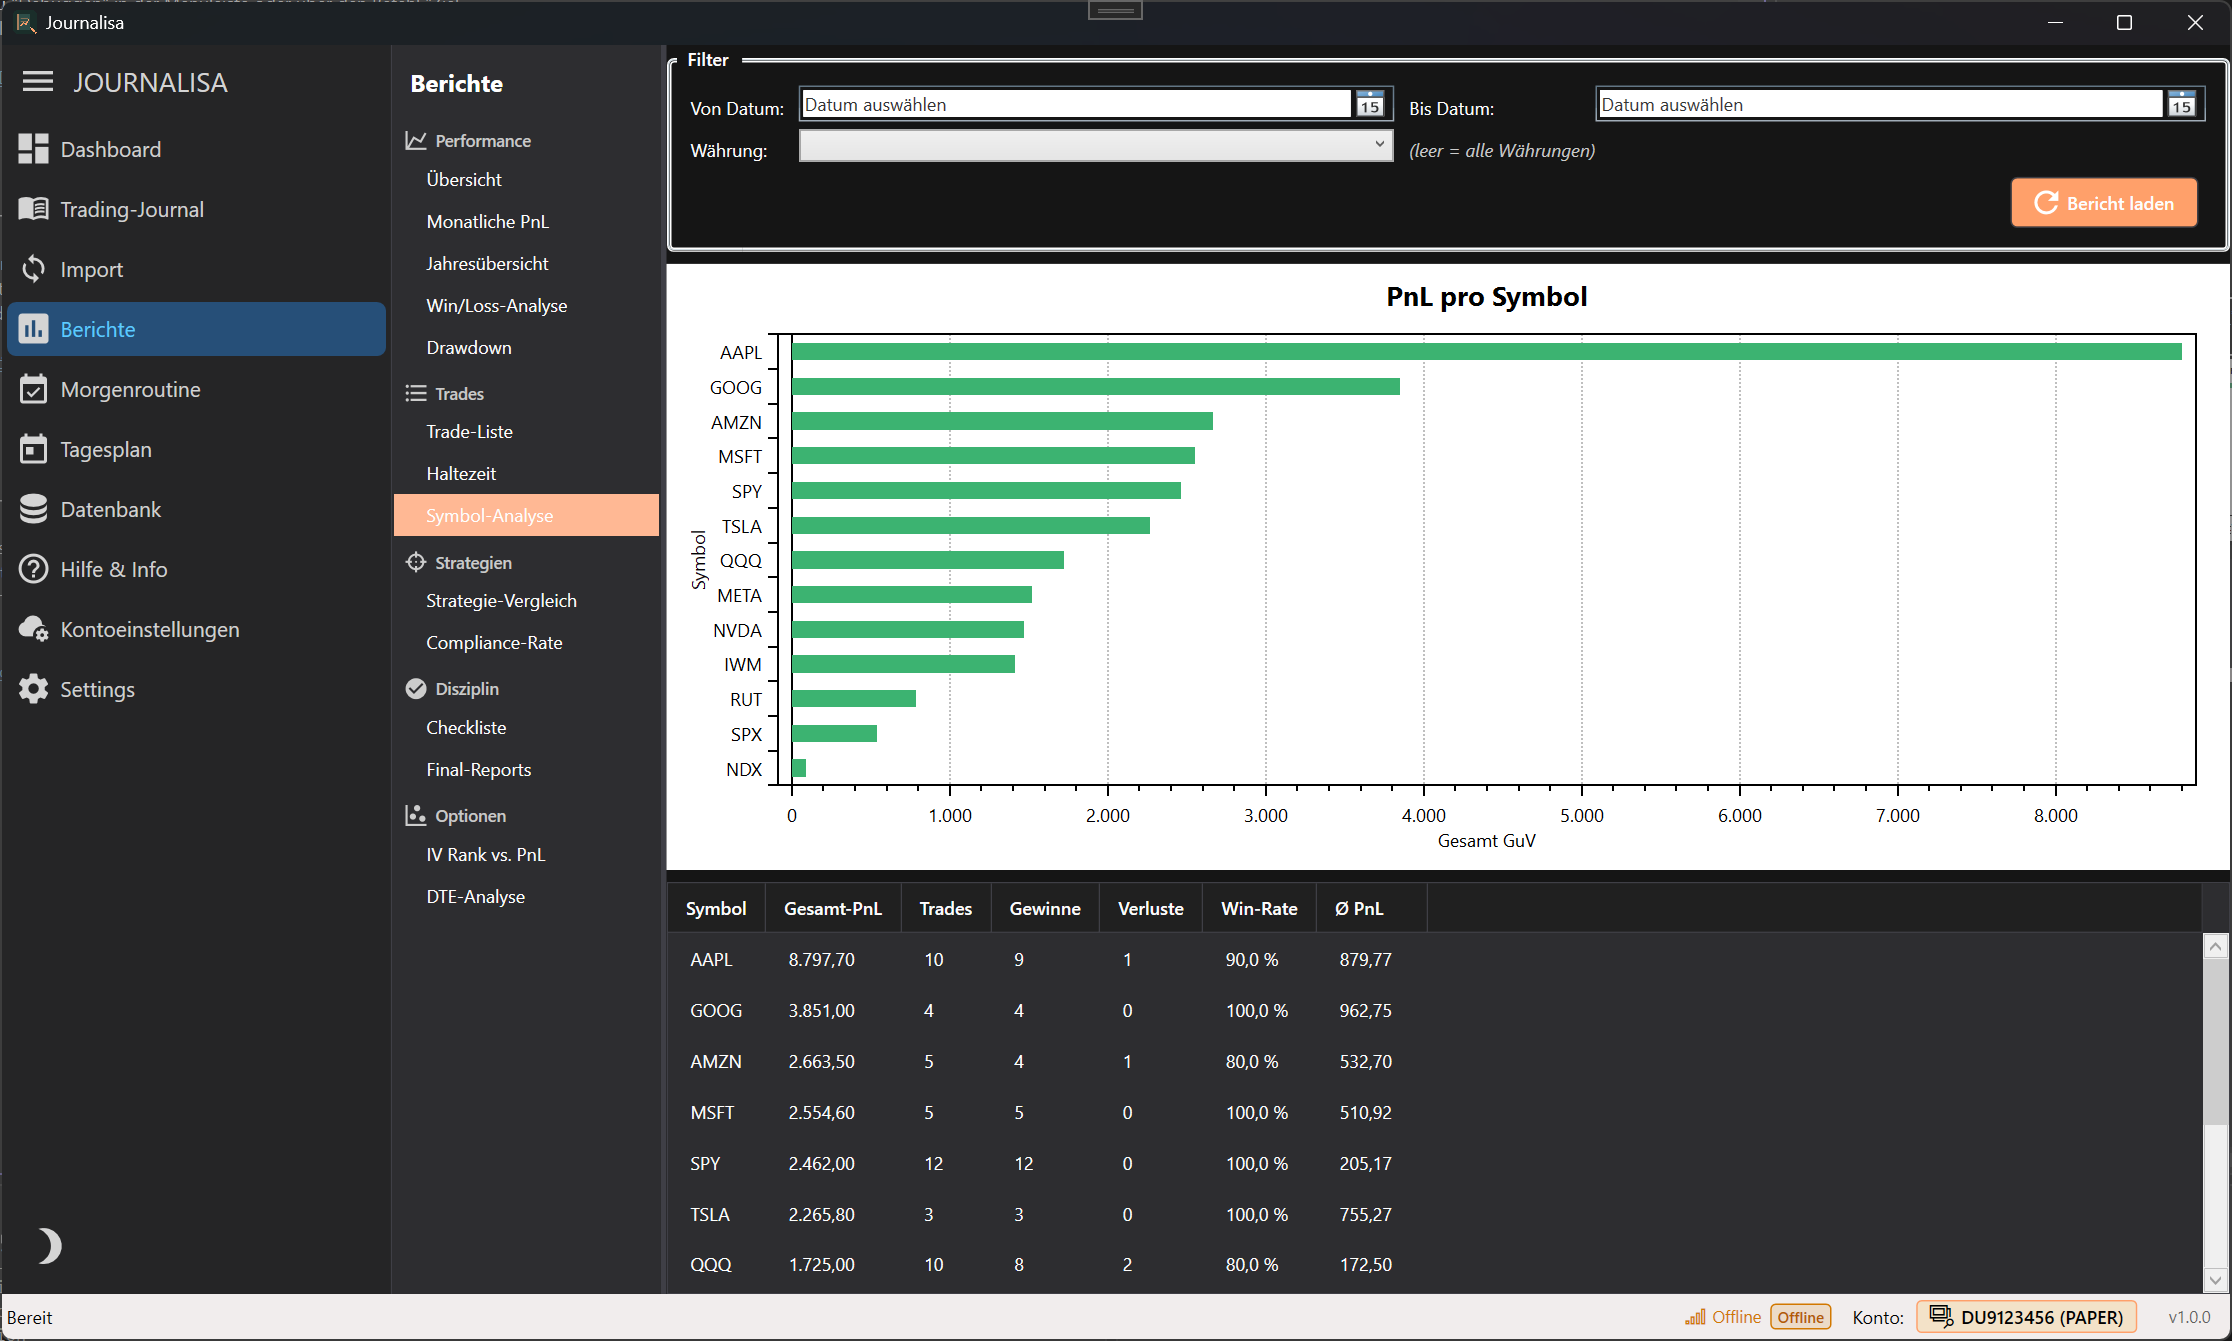The image size is (2232, 1341).
Task: Click the hamburger menu icon
Action: pyautogui.click(x=38, y=82)
